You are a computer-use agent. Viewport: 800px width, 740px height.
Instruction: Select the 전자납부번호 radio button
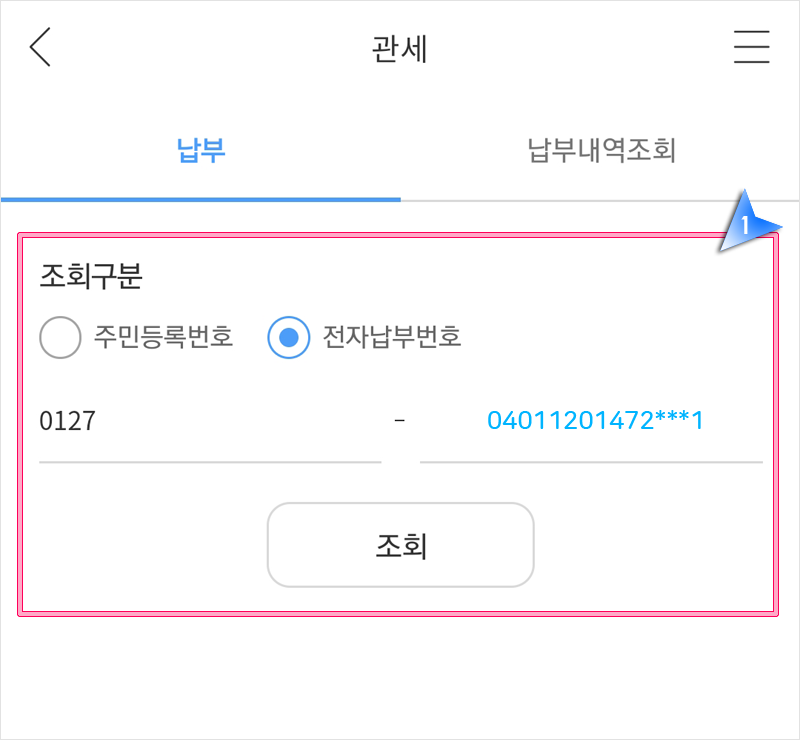click(x=288, y=337)
